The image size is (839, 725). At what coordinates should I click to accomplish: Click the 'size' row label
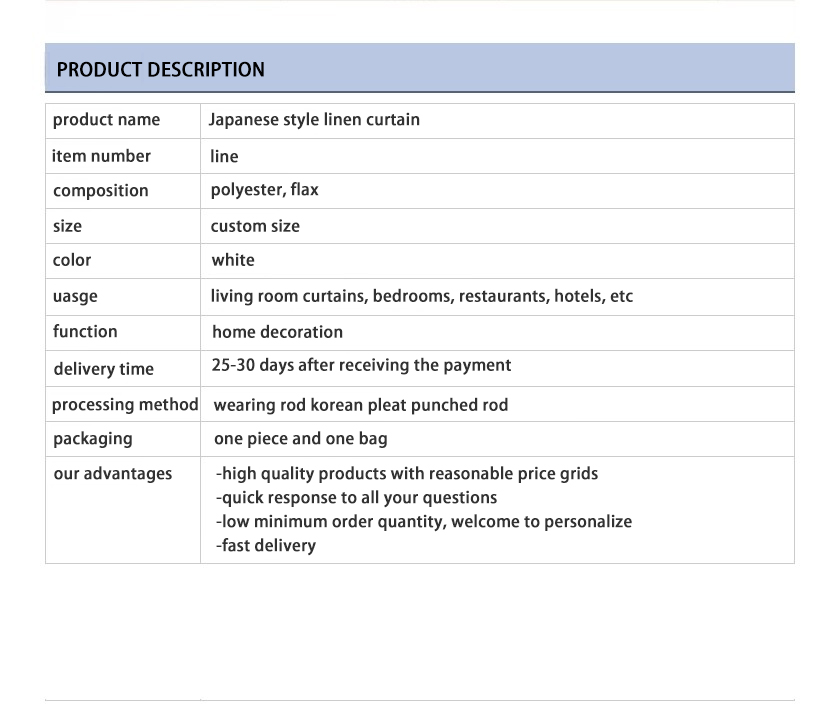click(x=67, y=226)
